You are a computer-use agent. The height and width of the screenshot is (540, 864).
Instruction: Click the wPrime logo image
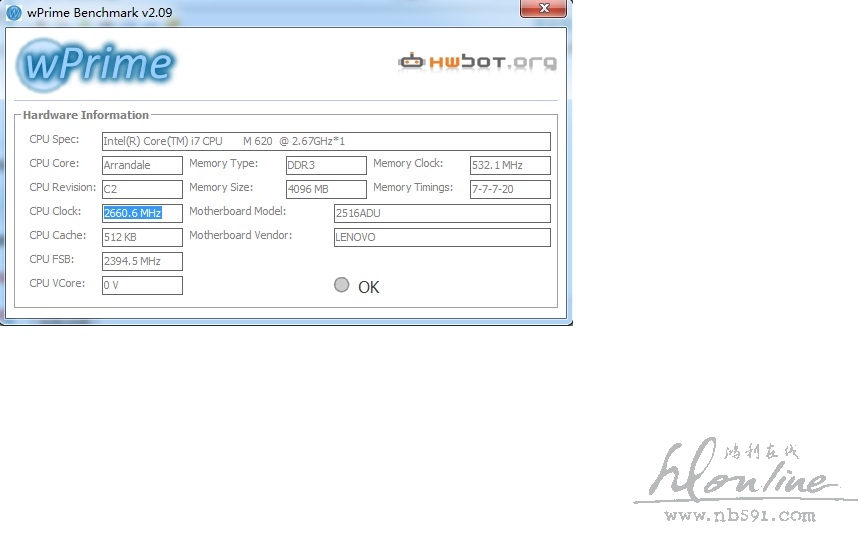click(95, 64)
